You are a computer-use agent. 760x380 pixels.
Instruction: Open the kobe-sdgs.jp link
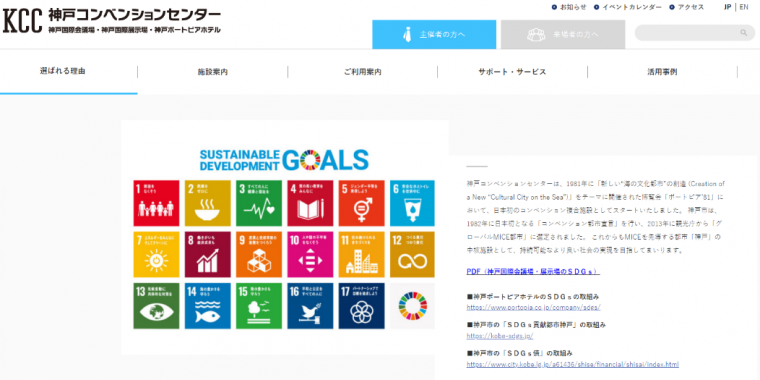(493, 335)
